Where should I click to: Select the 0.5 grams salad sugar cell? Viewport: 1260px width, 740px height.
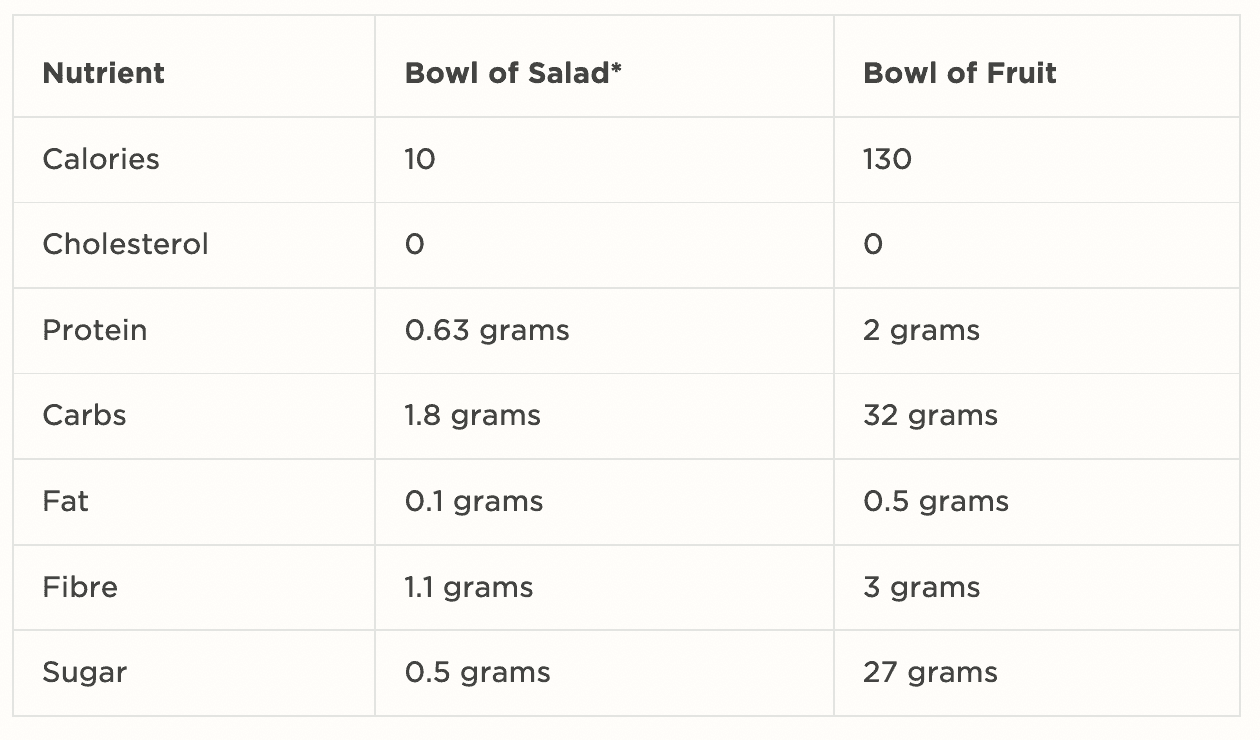click(478, 672)
